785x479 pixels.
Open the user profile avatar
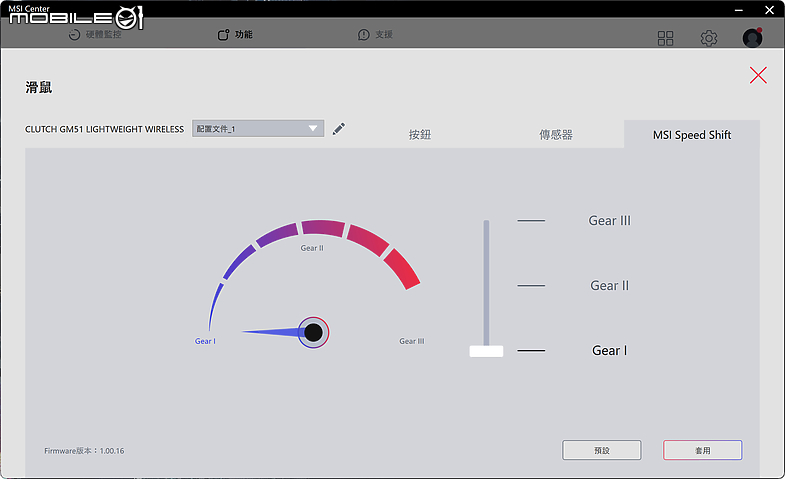752,38
